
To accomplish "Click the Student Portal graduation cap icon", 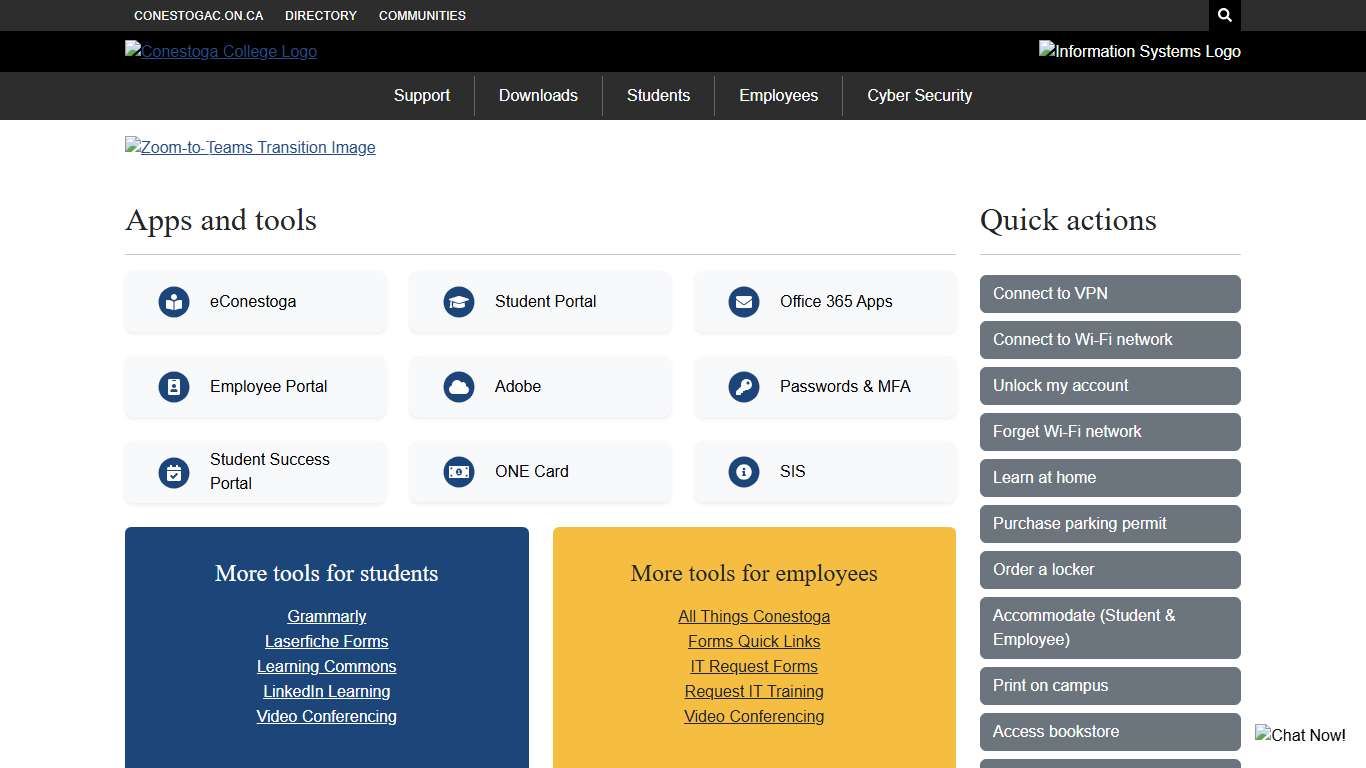I will coord(459,302).
